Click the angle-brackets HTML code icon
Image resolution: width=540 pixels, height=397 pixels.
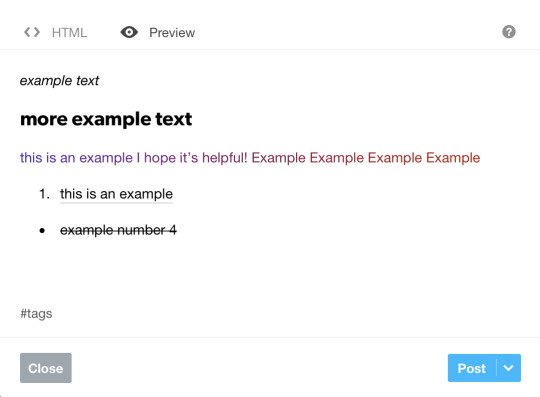tap(32, 32)
